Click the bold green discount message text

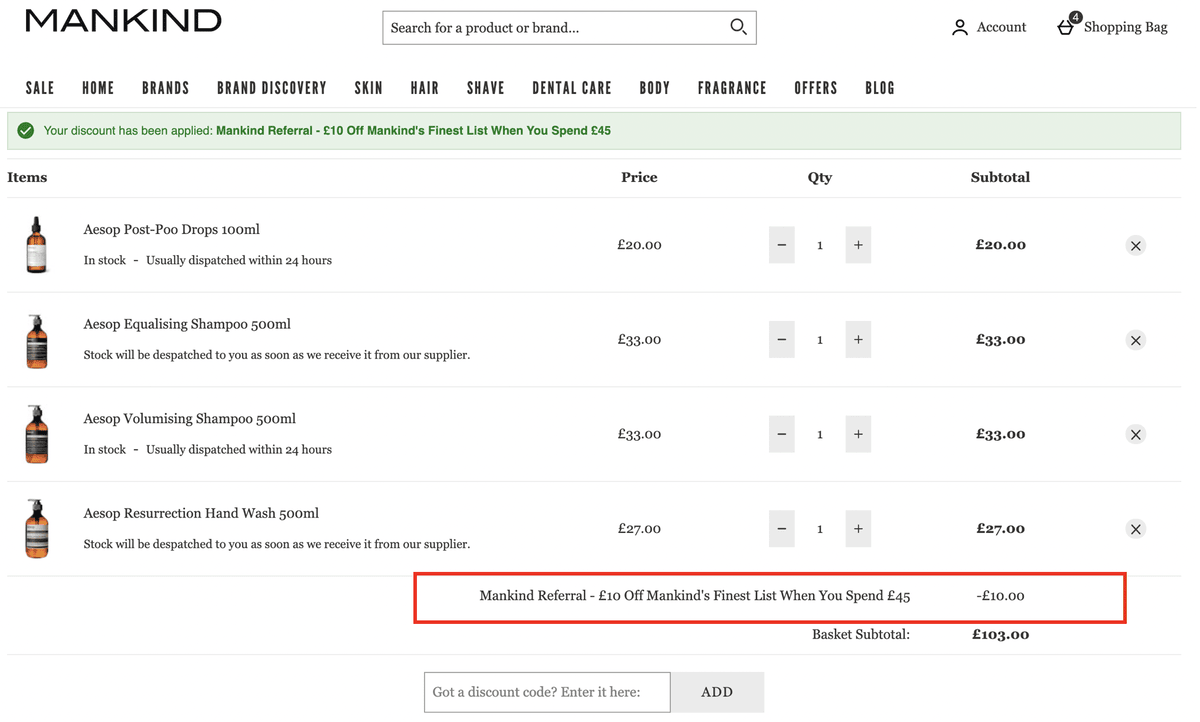tap(413, 131)
